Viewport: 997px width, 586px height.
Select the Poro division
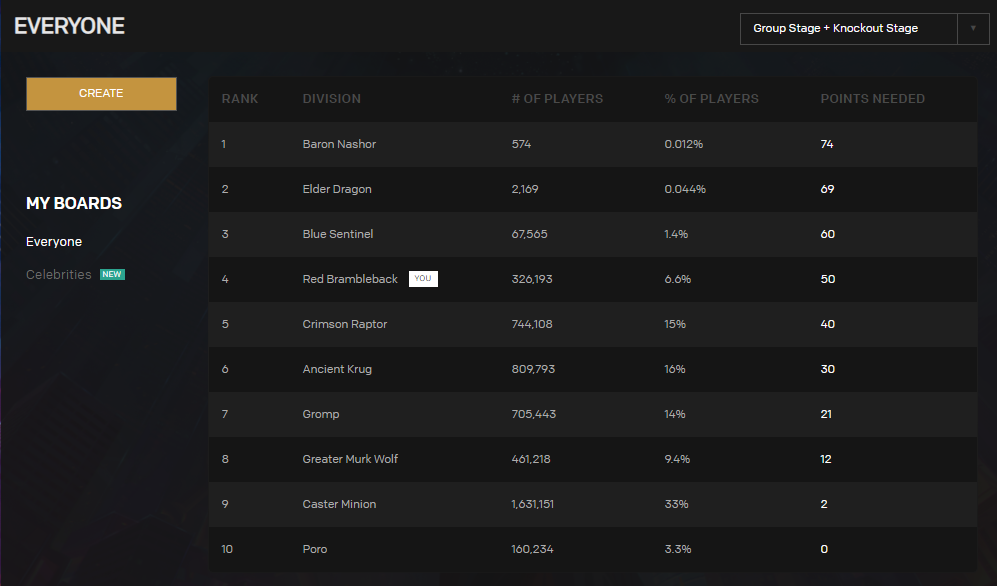[x=315, y=549]
